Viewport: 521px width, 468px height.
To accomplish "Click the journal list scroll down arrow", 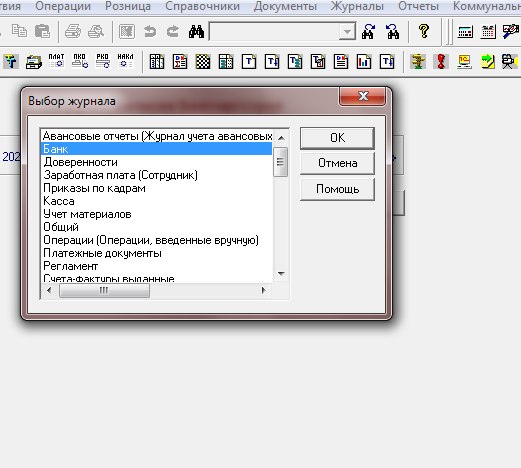I will pos(281,274).
